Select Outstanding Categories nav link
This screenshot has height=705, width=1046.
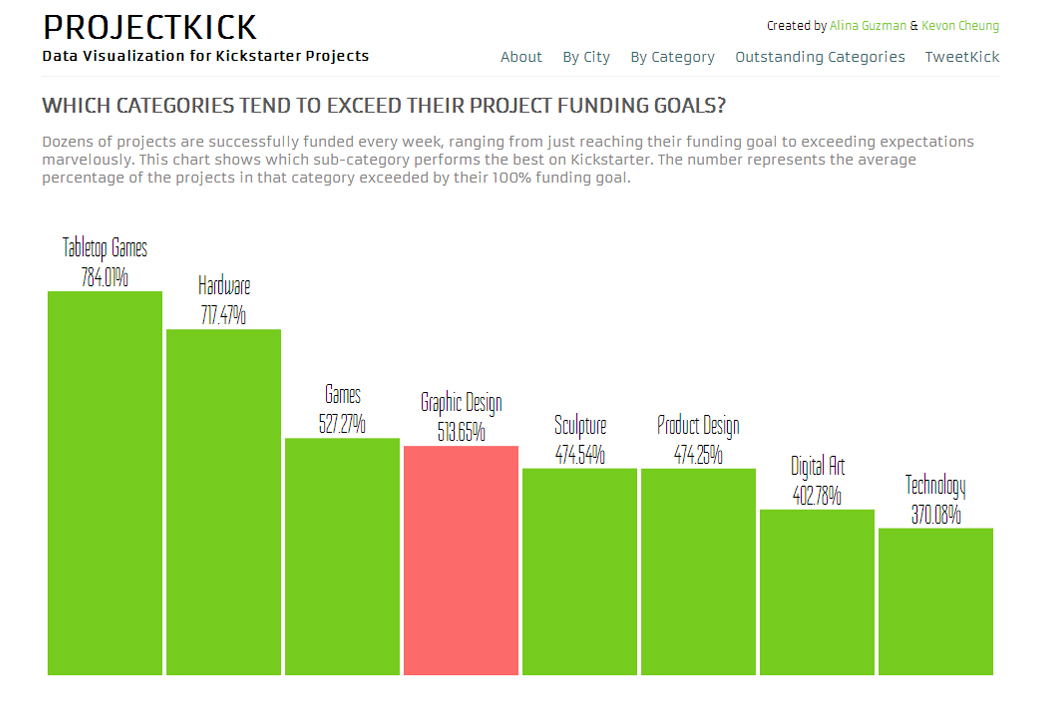[x=820, y=57]
